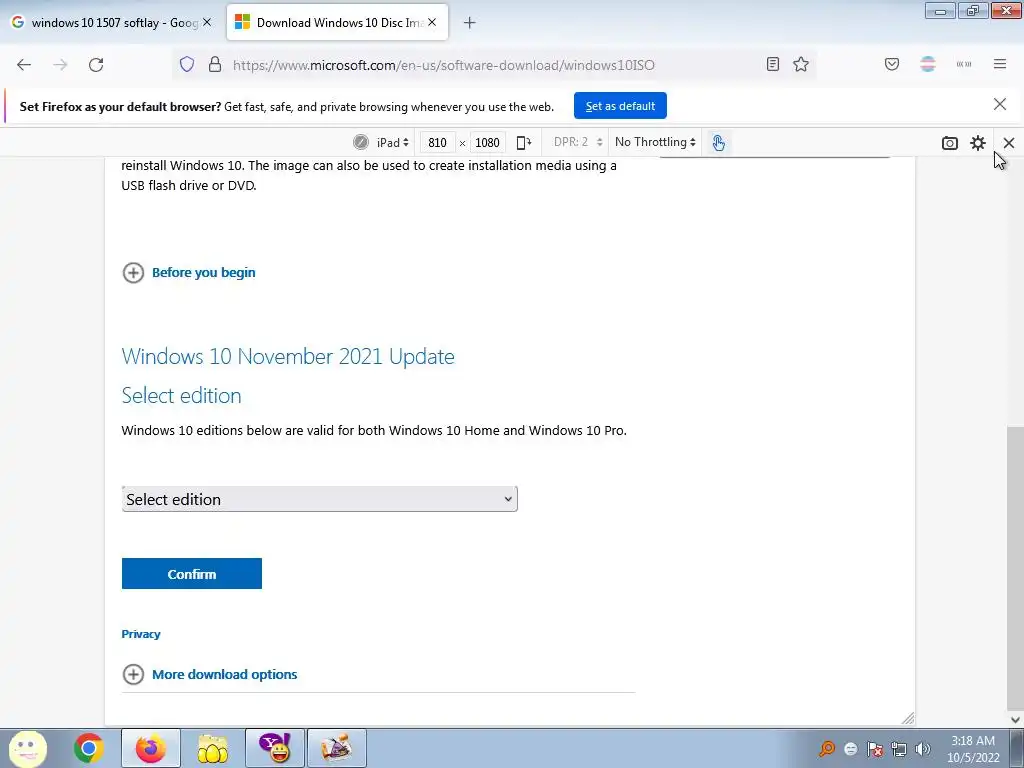Click the viewport height field 1080
Image resolution: width=1024 pixels, height=768 pixels.
[487, 142]
